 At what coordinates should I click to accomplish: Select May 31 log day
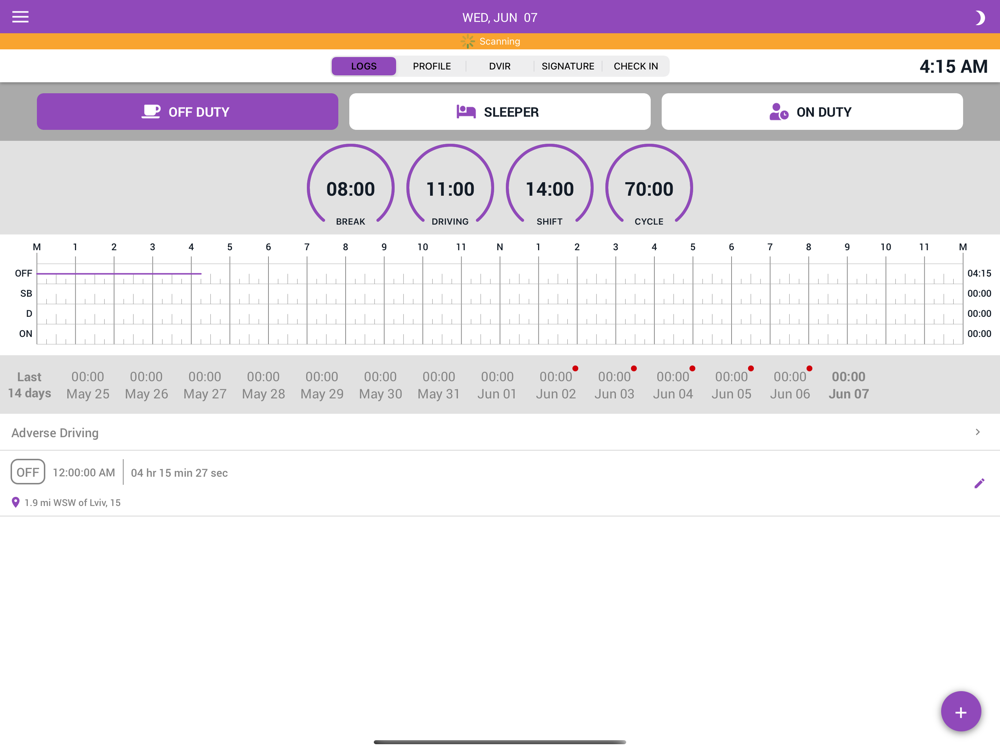pos(439,385)
